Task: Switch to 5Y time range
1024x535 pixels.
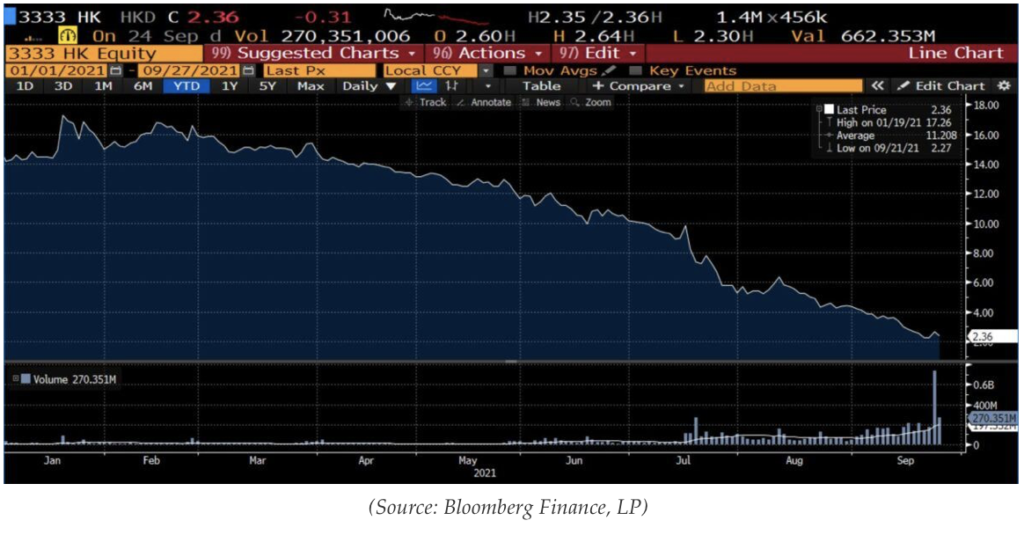Action: [x=268, y=86]
